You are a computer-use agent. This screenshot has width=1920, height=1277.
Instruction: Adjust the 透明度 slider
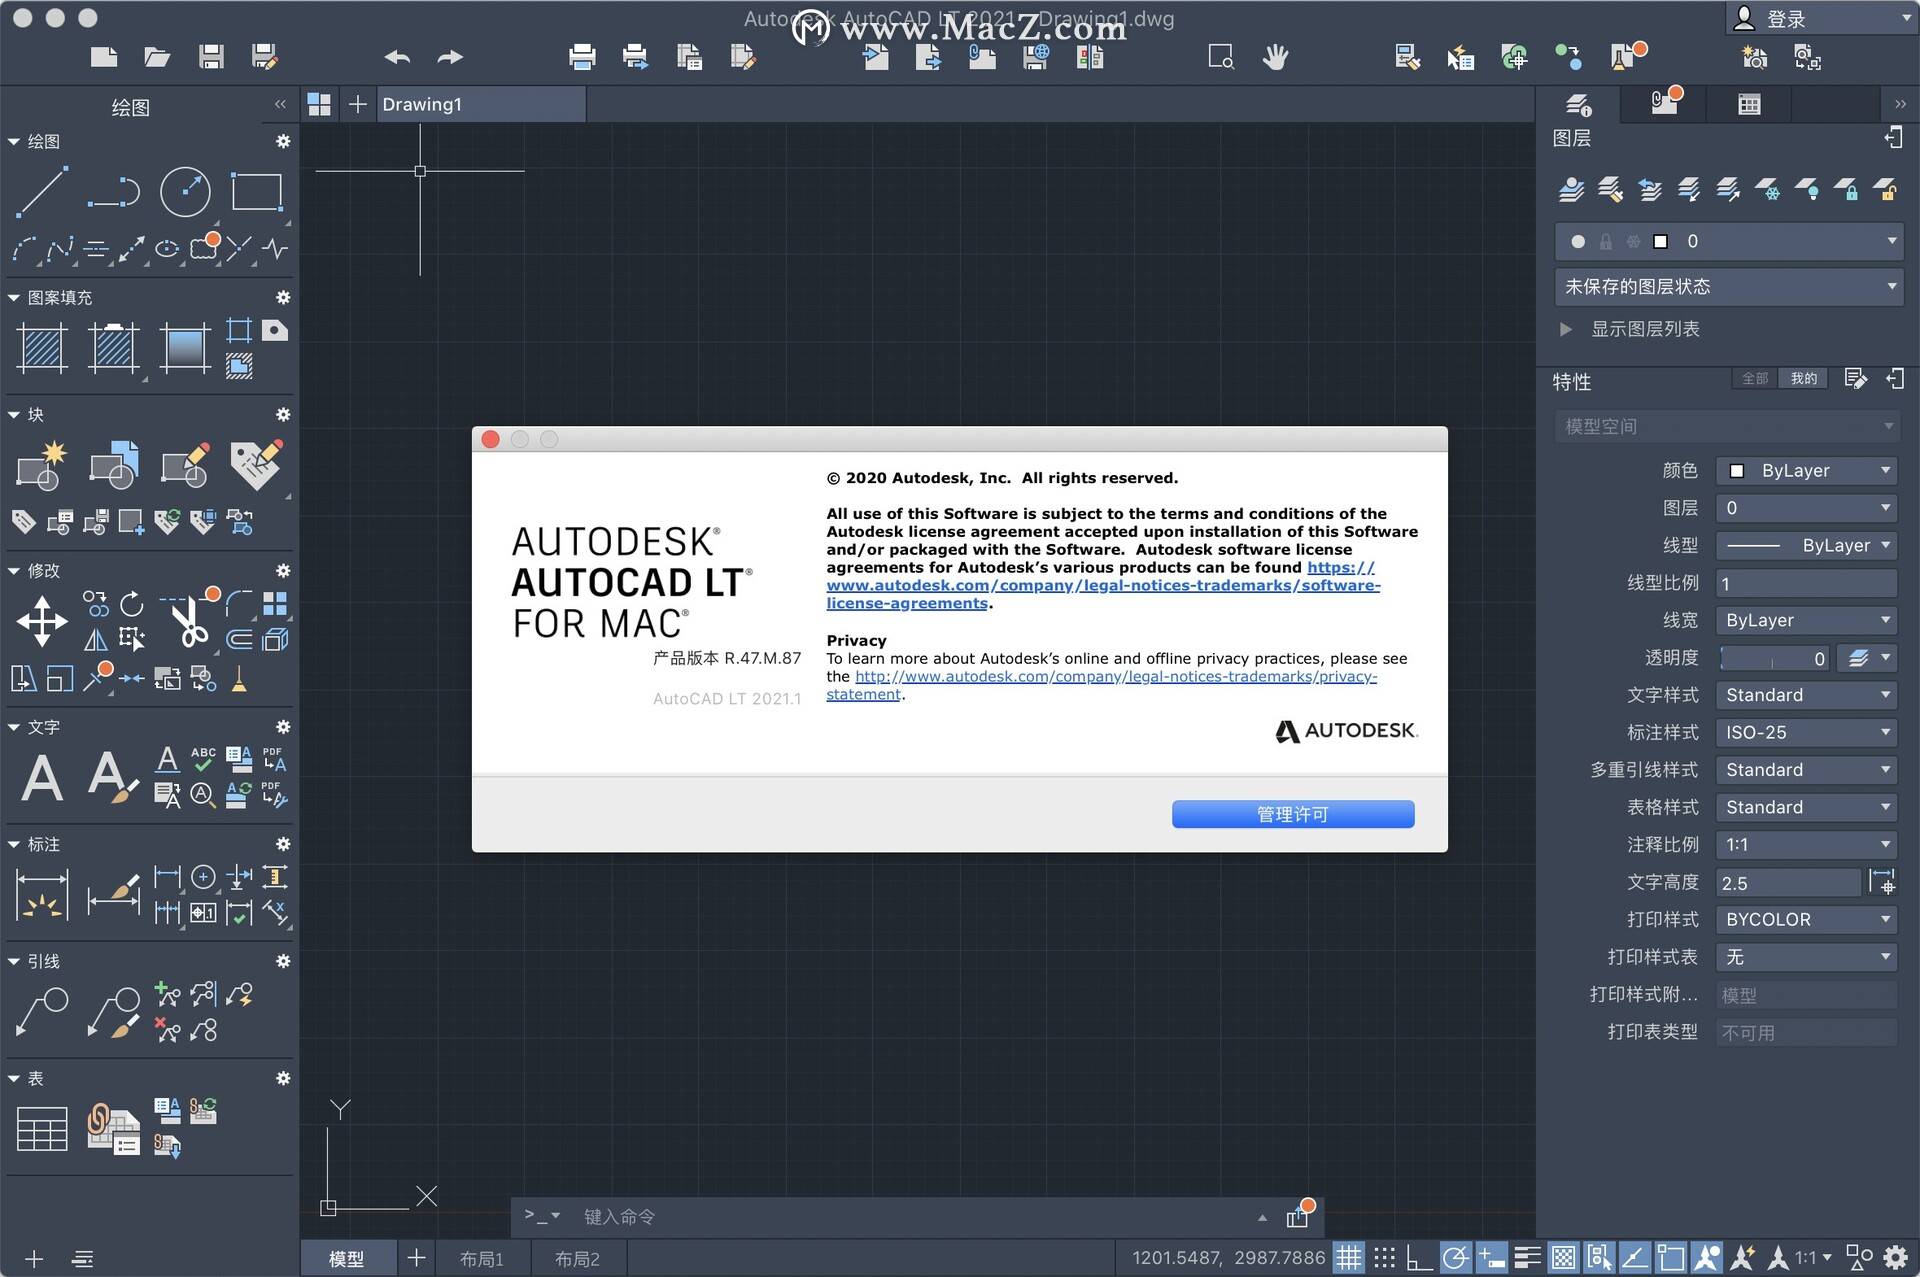1775,658
